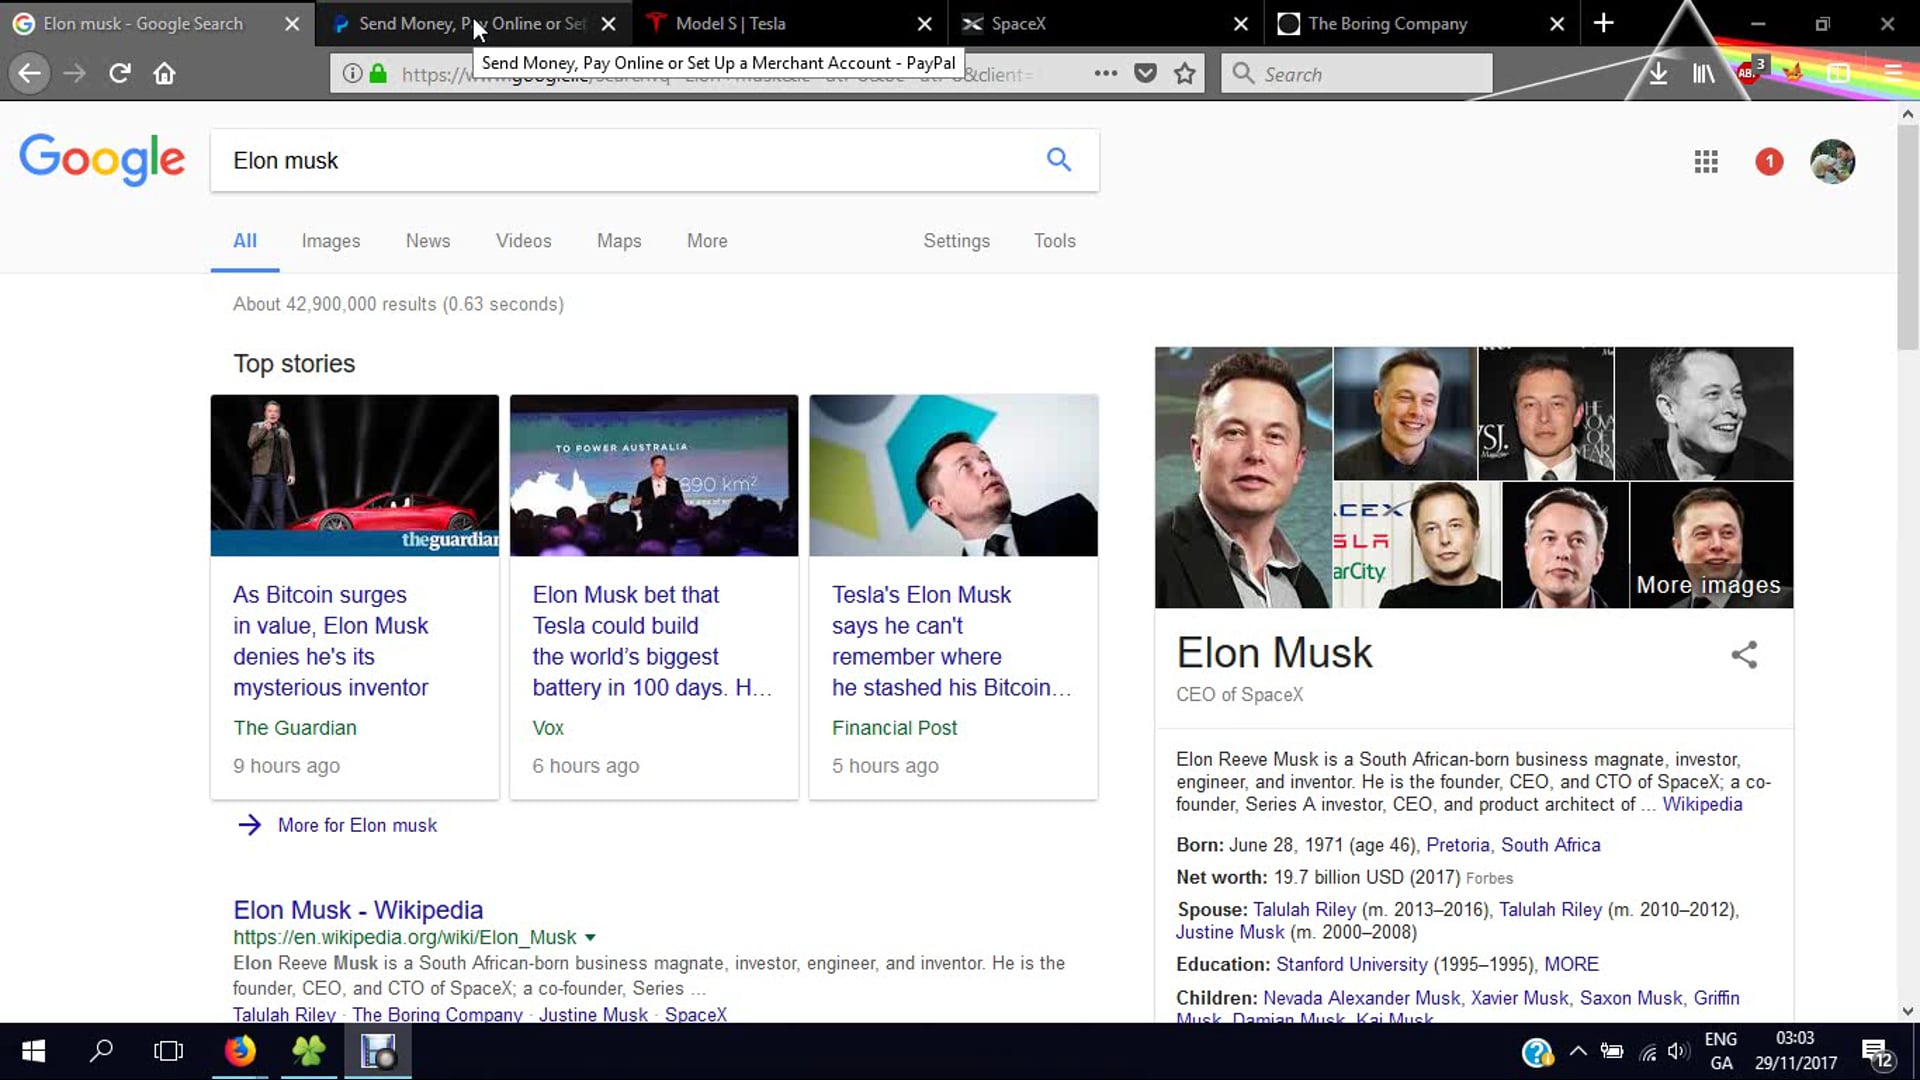Open the Elon Musk - Wikipedia result
Image resolution: width=1920 pixels, height=1080 pixels.
[x=358, y=910]
